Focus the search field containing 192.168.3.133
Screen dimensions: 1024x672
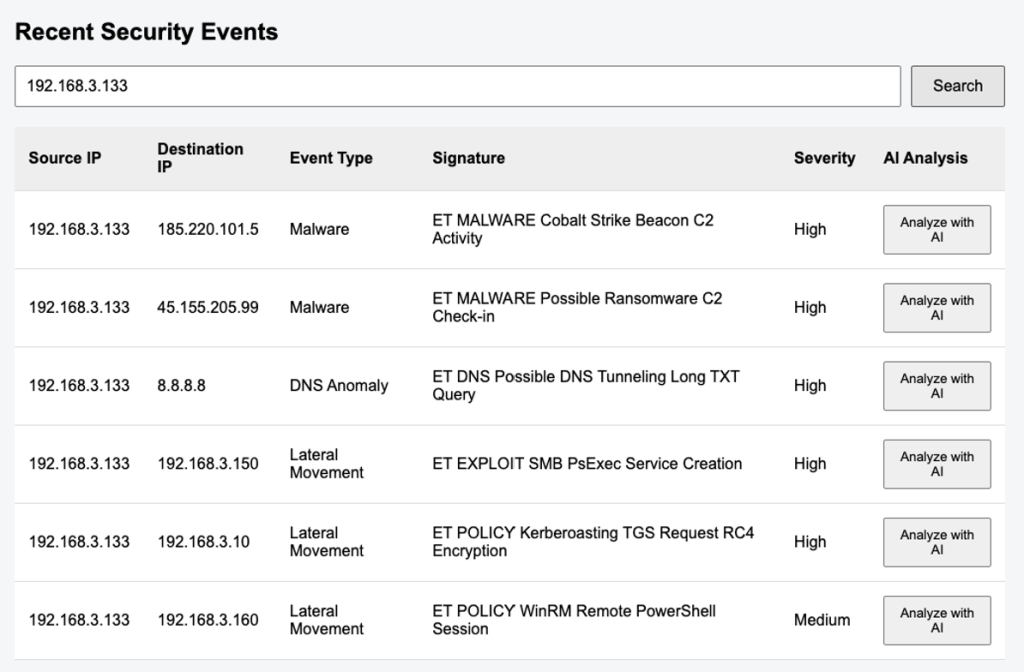tap(457, 86)
